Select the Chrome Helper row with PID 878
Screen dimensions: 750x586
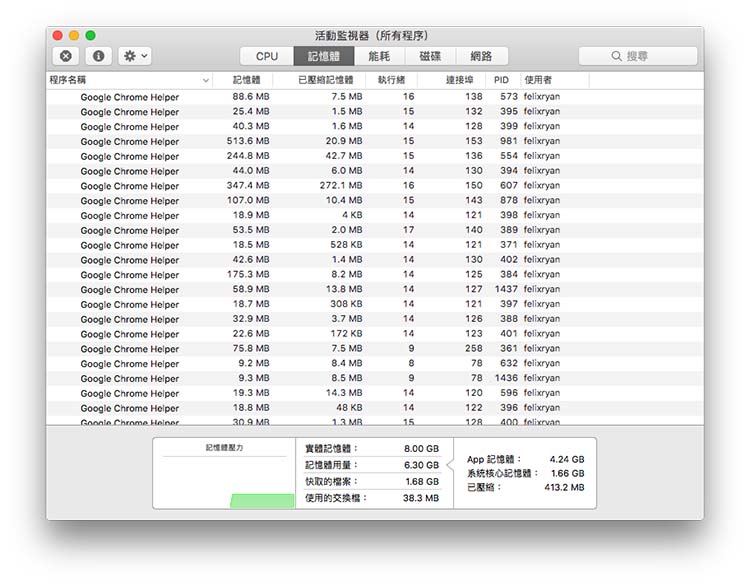pyautogui.click(x=375, y=200)
